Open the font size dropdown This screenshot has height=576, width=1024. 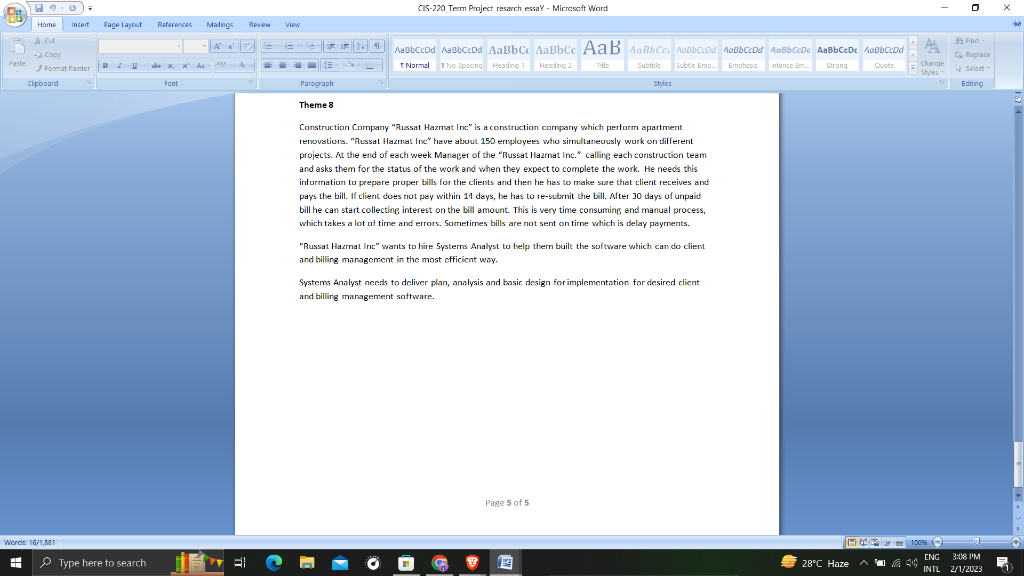click(x=204, y=46)
